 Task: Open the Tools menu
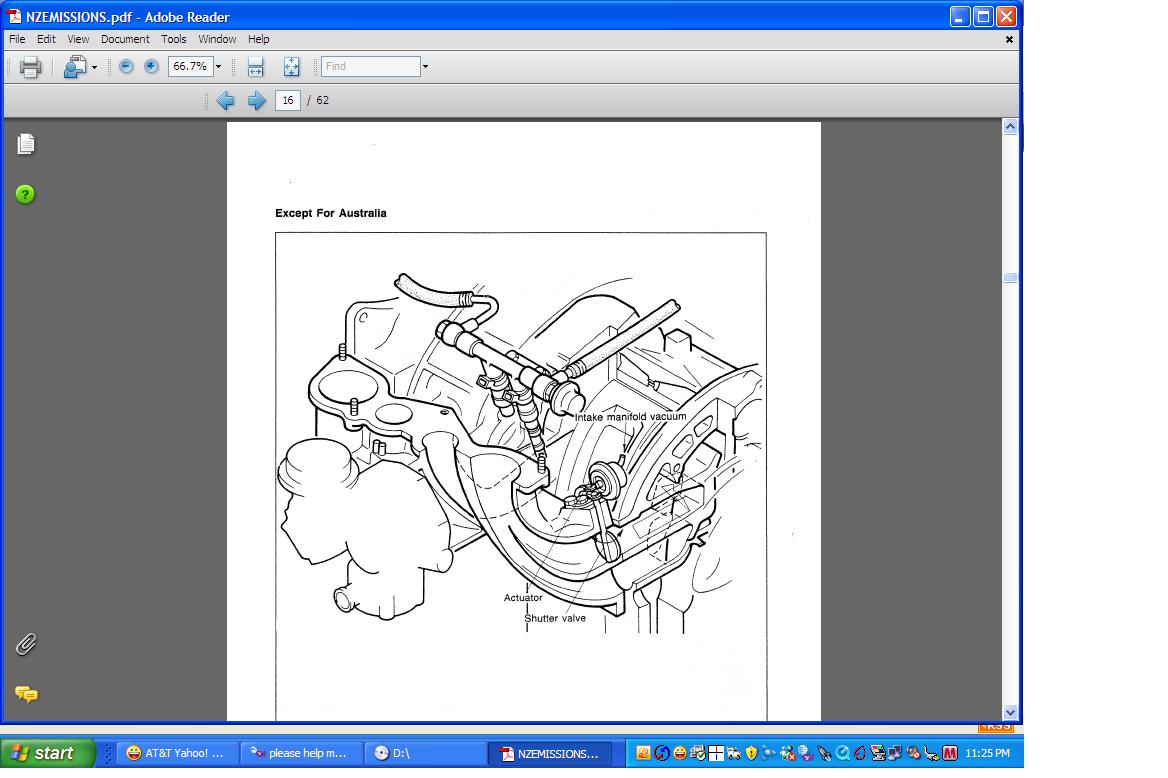point(174,39)
